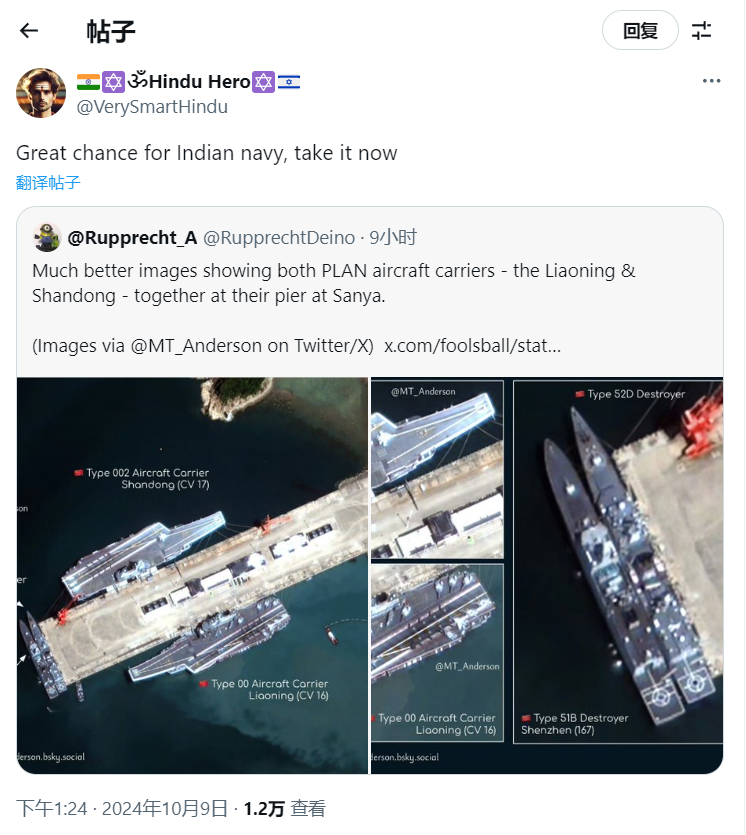
Task: Click the India flag emoji in display name
Action: (x=87, y=81)
